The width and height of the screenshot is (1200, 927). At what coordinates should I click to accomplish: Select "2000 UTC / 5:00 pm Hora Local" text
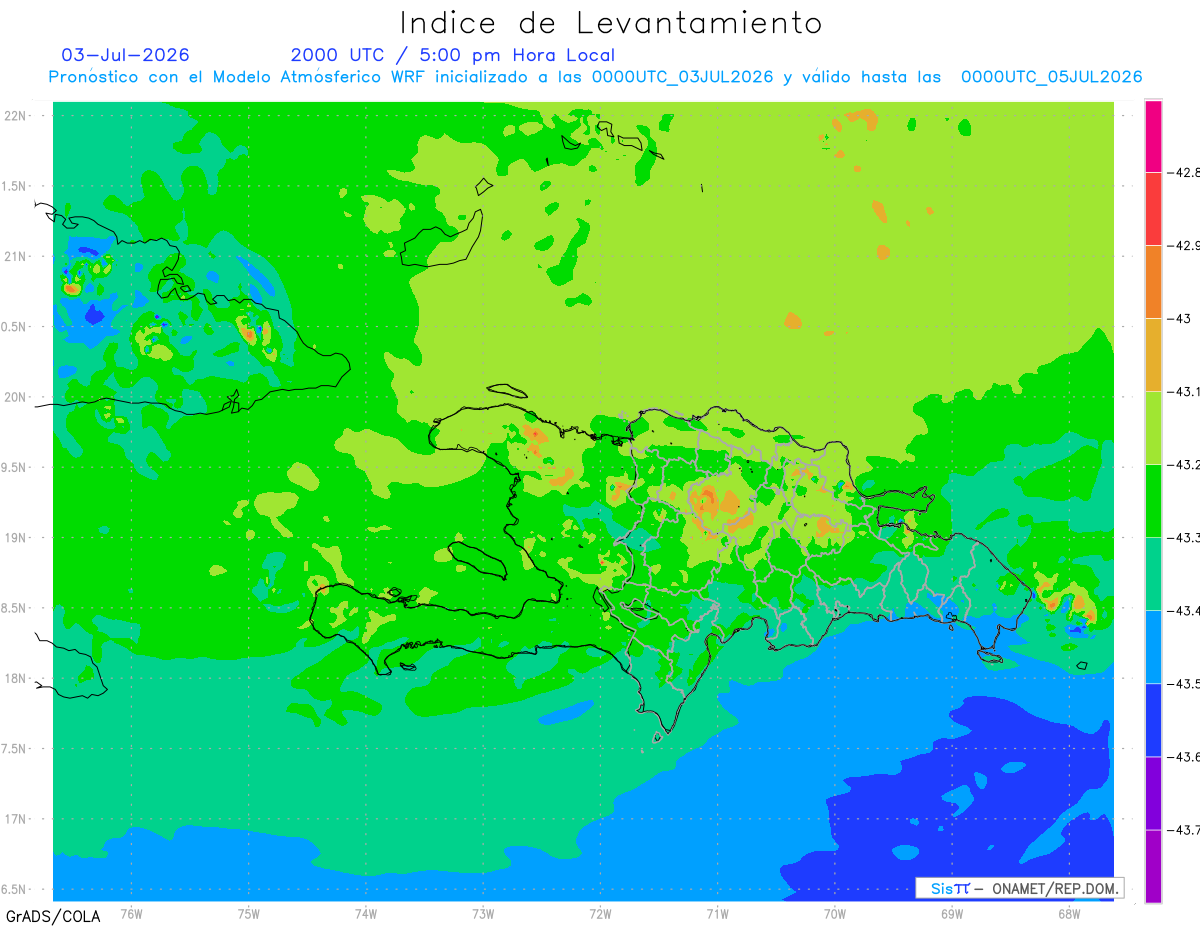pos(453,55)
